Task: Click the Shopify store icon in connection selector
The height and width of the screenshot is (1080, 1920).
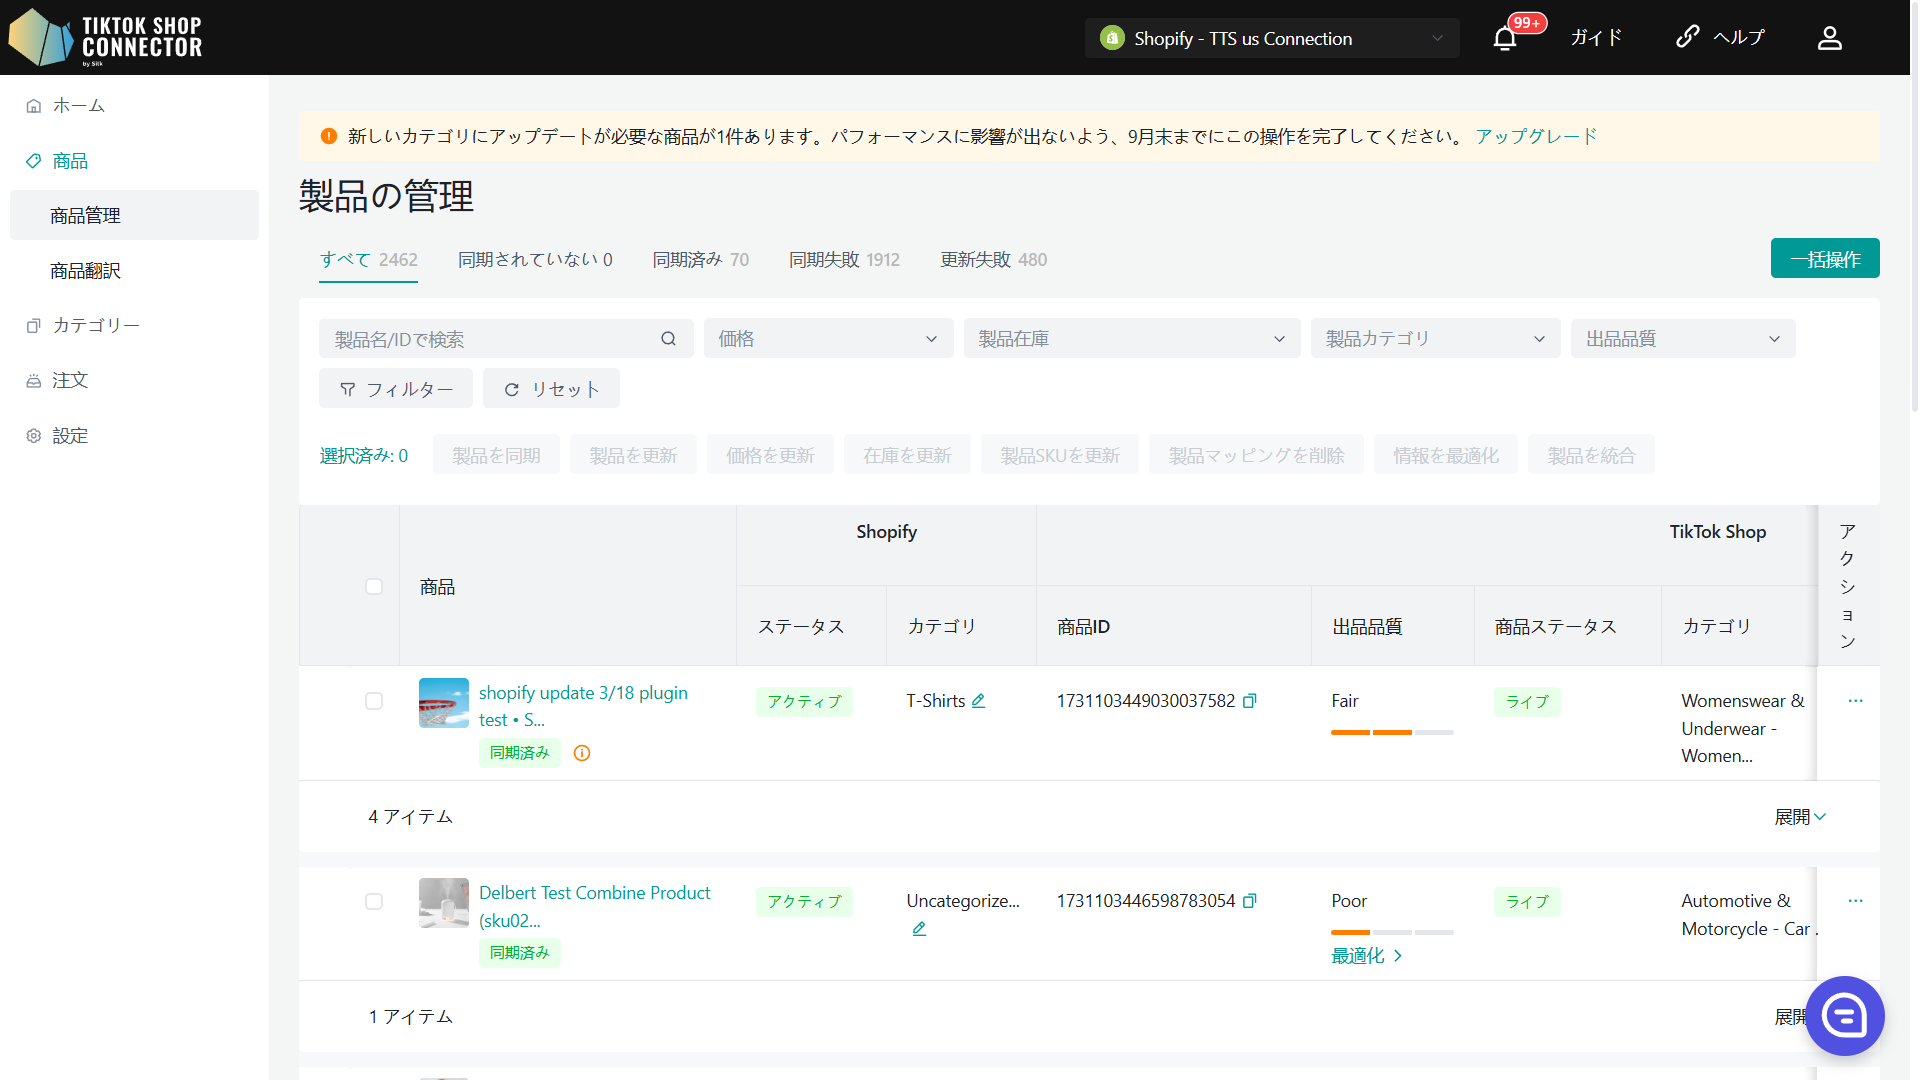Action: click(1112, 38)
